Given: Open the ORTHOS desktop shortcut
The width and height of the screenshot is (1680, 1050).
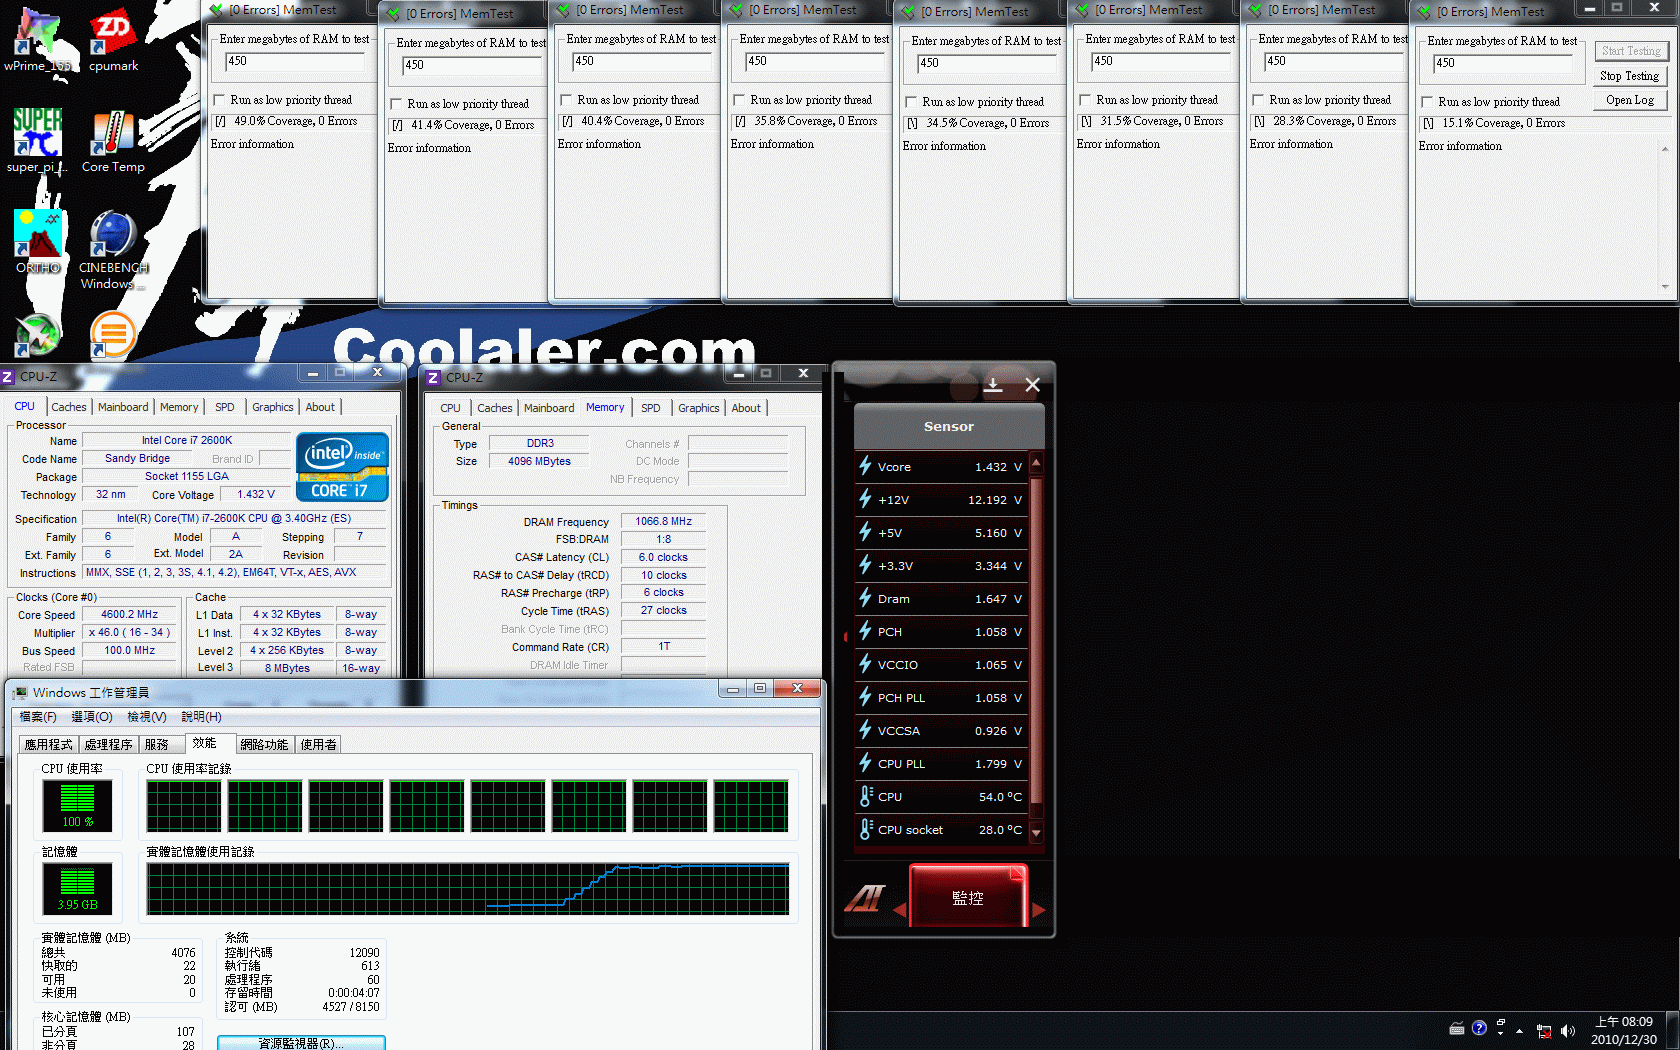Looking at the screenshot, I should coord(38,242).
